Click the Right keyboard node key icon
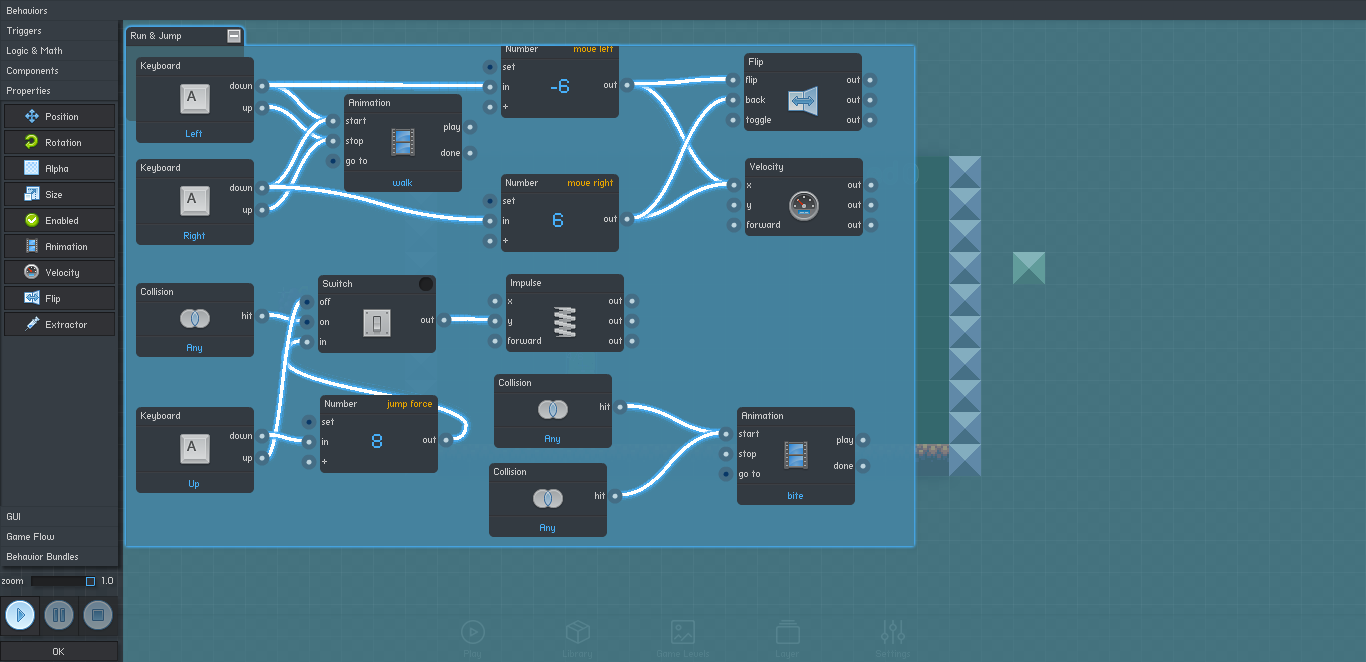Viewport: 1366px width, 662px height. coord(194,200)
